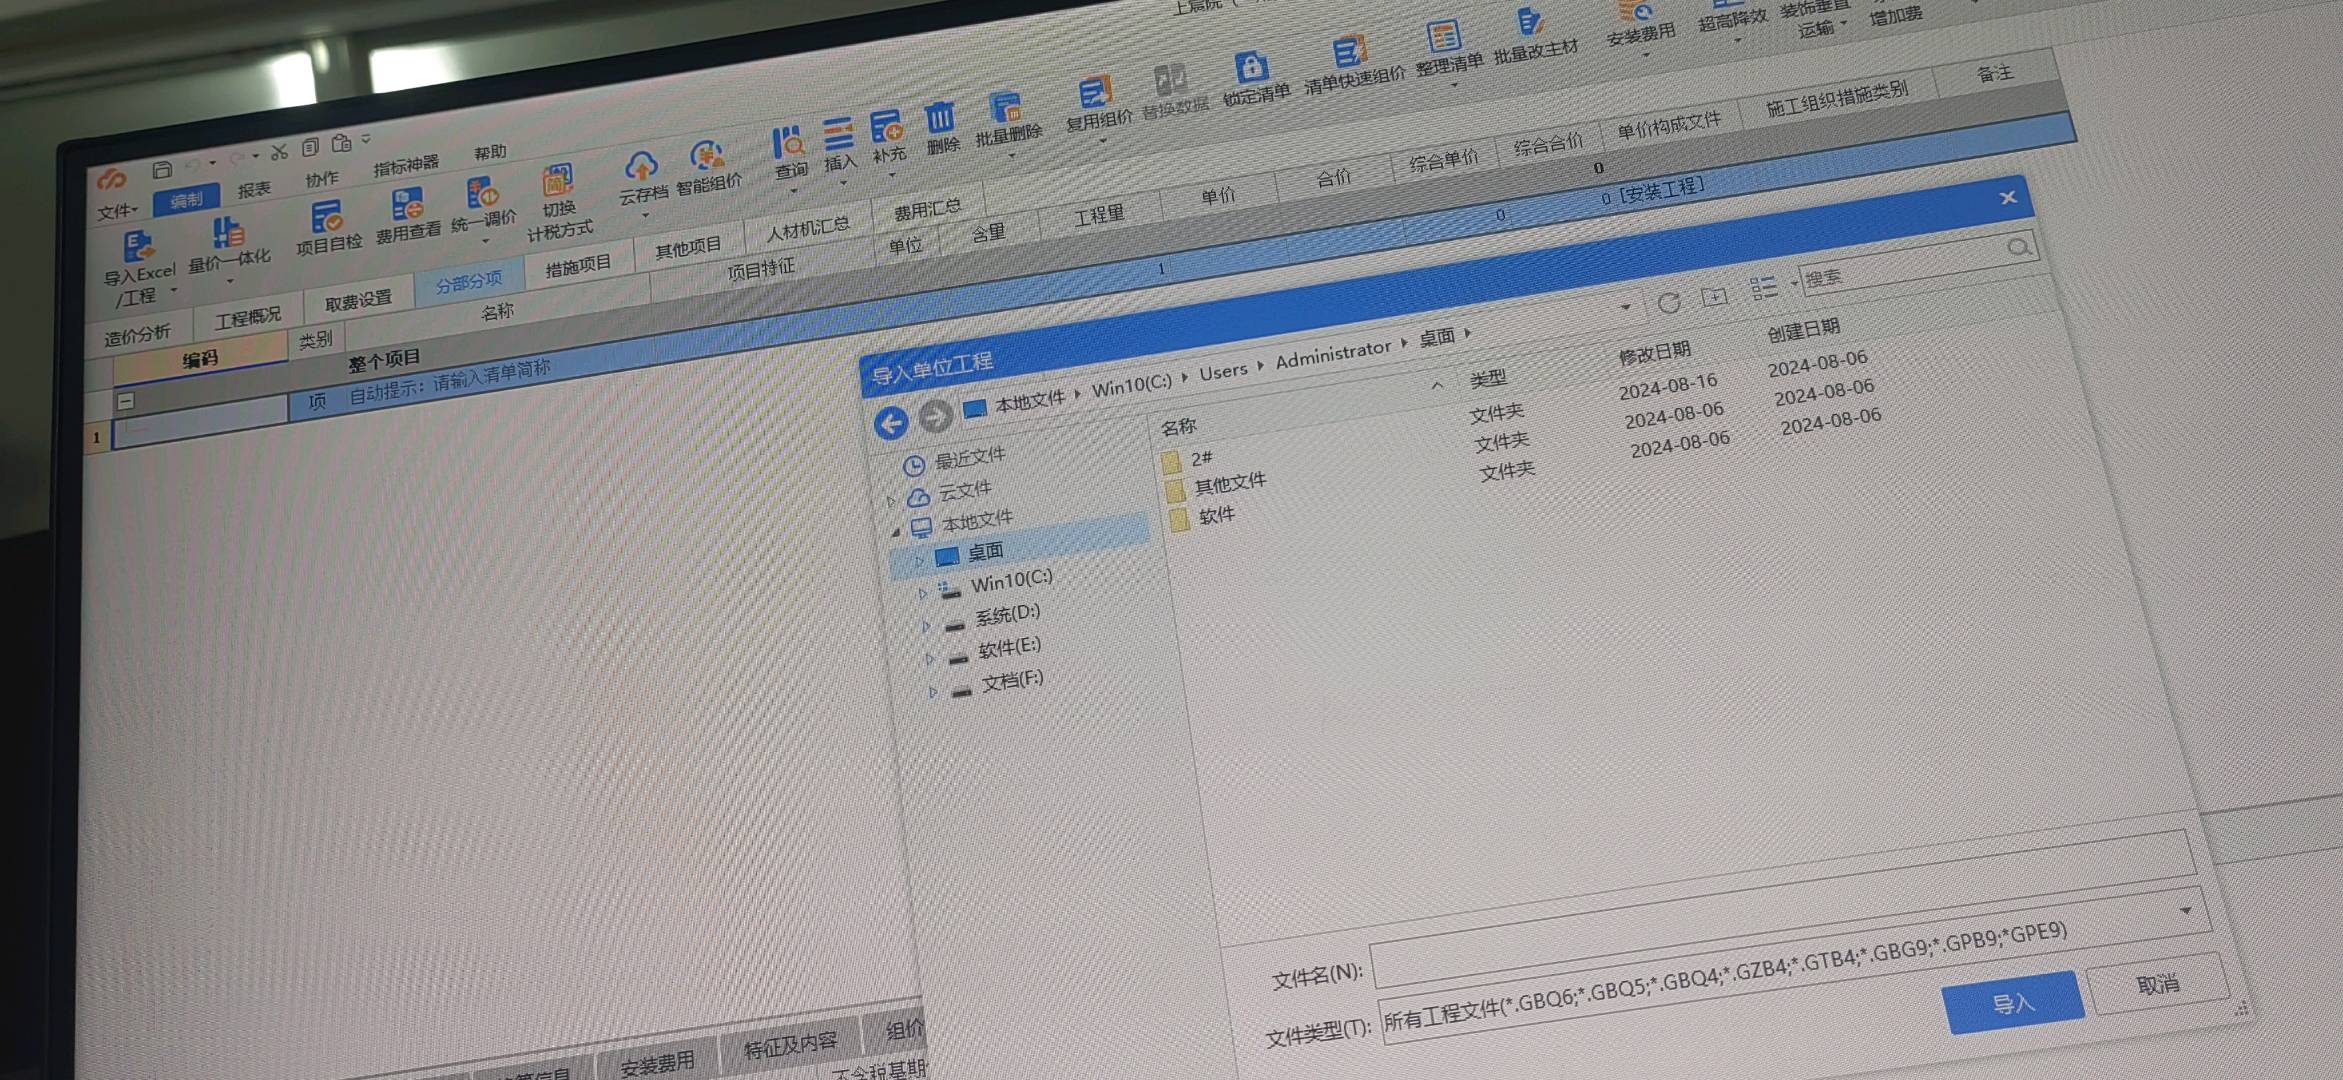This screenshot has height=1080, width=2343.
Task: Click the 统一调价 icon
Action: pos(482,193)
